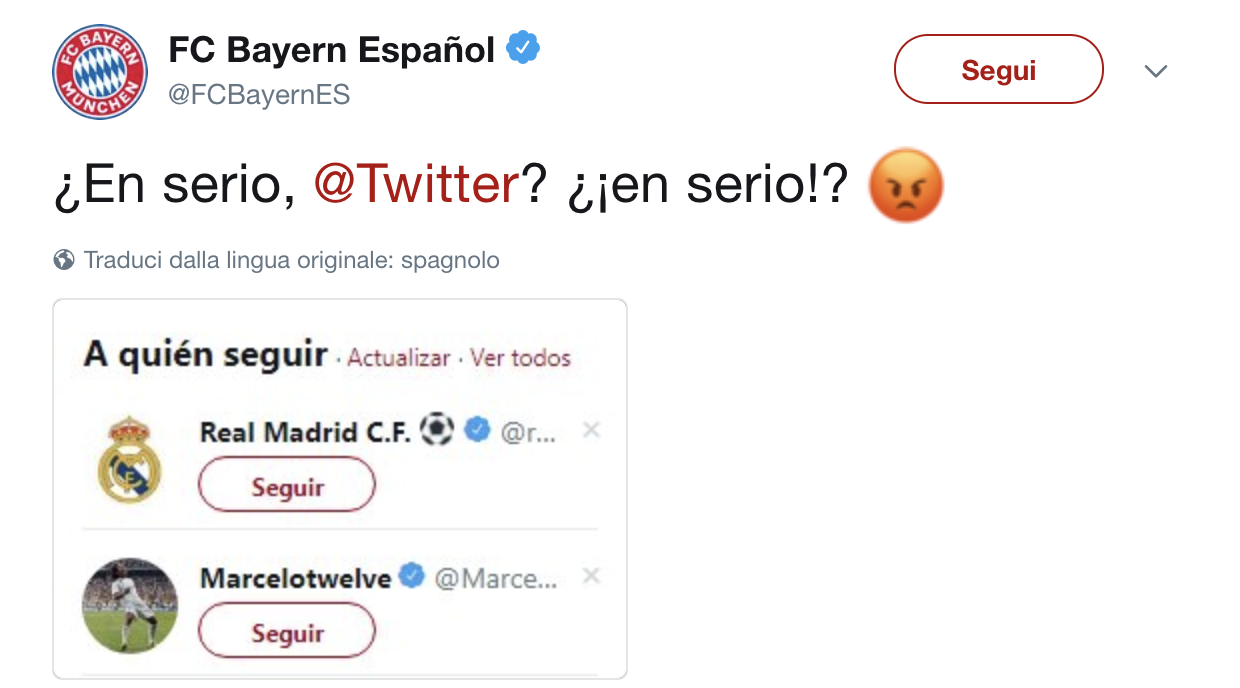Click the verified badge next to Real Madrid C.F.
Screen dimensions: 1240x688
pyautogui.click(x=479, y=431)
